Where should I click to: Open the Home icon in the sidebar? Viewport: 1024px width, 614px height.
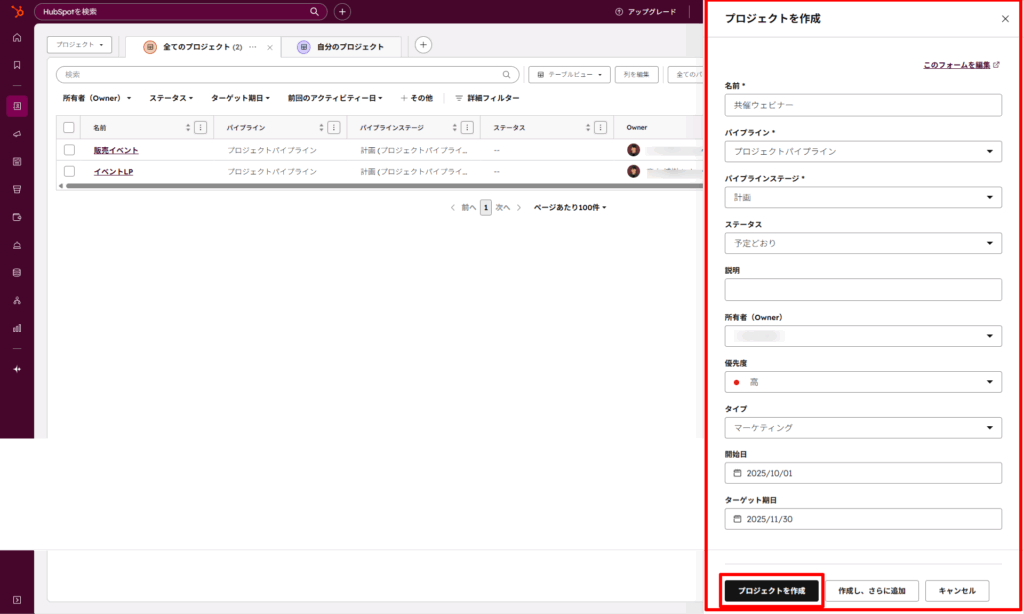point(15,37)
